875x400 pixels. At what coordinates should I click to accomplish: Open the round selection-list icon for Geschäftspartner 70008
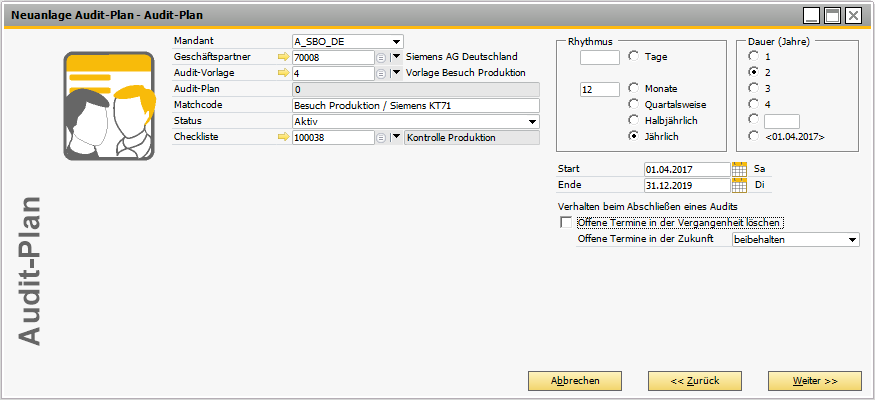click(x=381, y=57)
